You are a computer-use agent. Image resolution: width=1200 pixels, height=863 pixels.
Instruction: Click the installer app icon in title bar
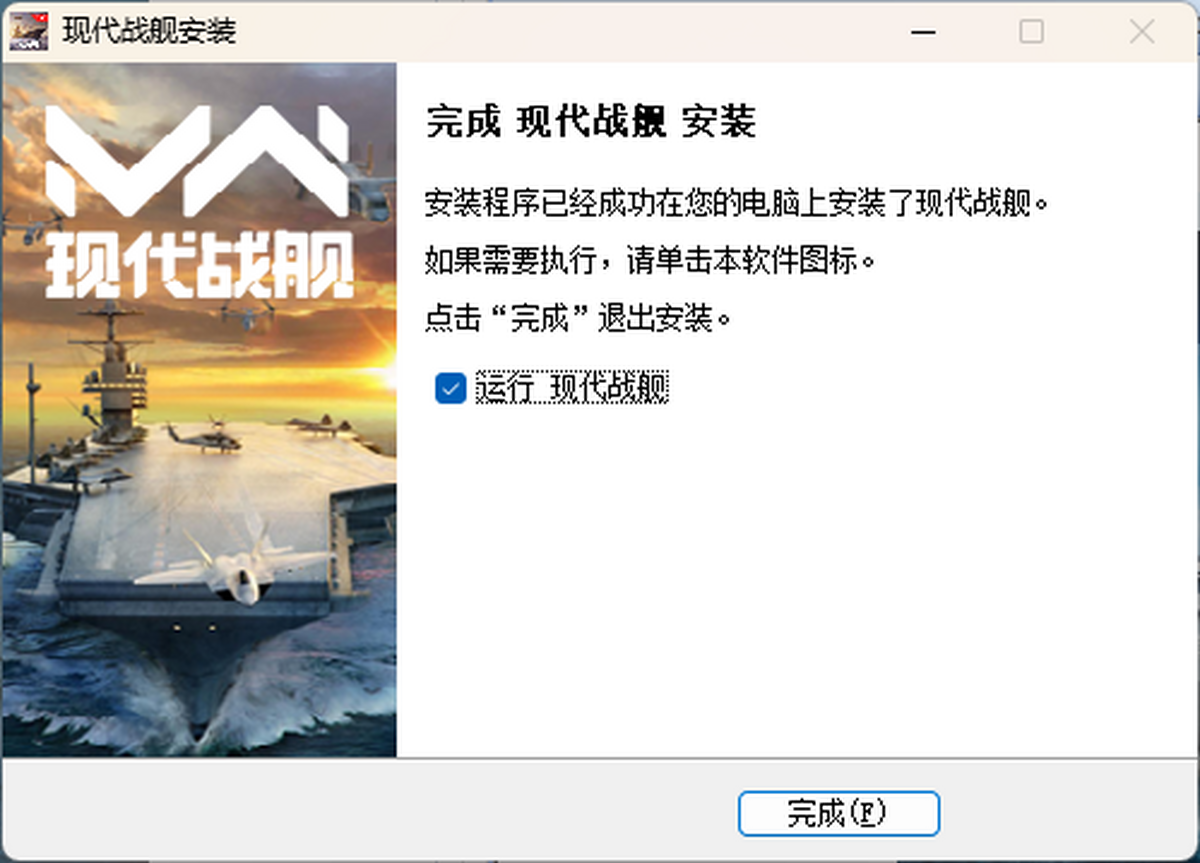[x=29, y=31]
